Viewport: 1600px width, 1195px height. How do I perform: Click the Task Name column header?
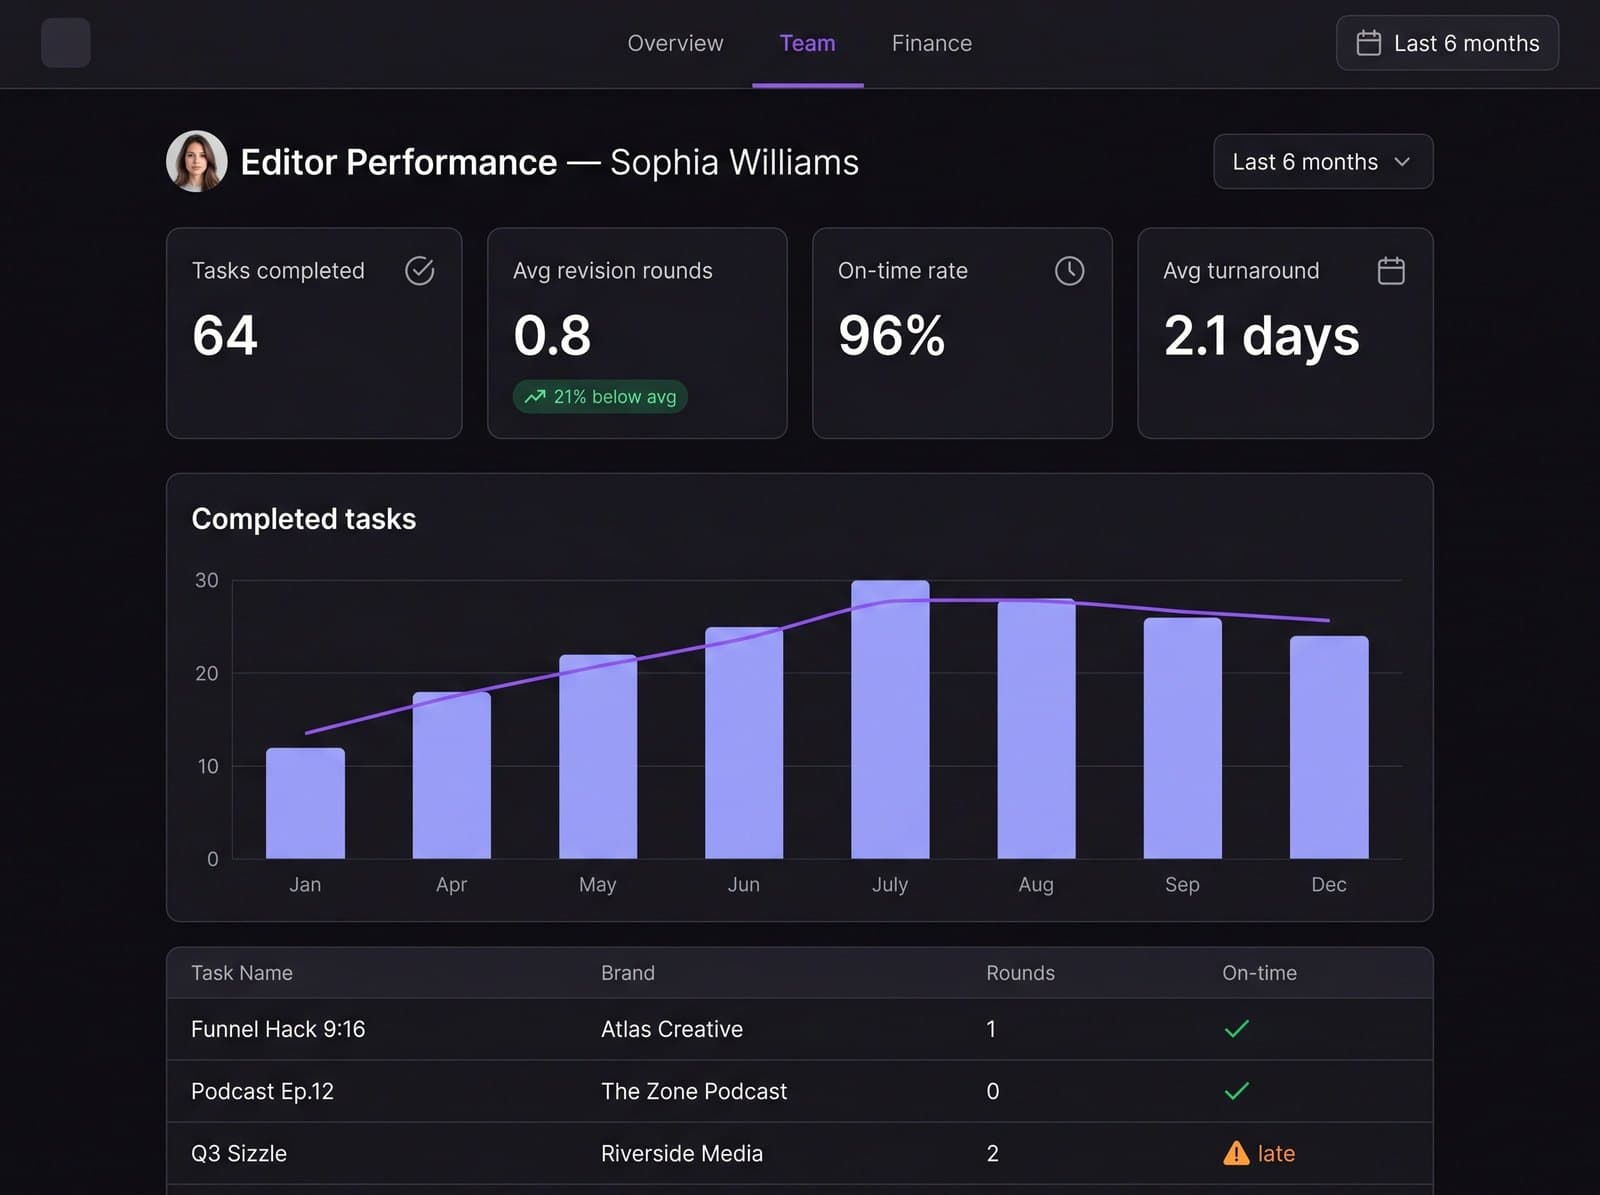242,973
